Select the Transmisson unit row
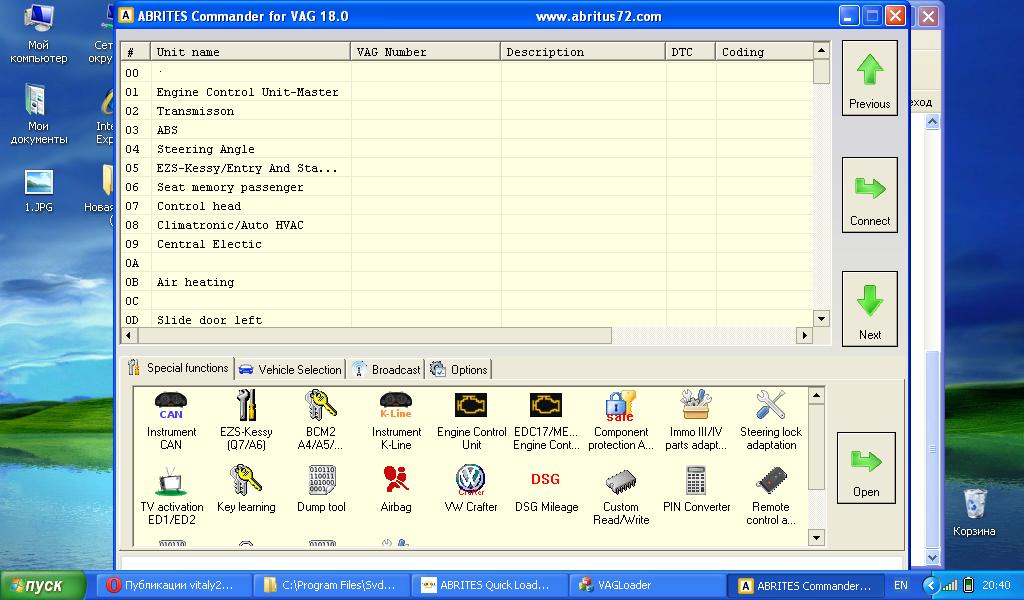This screenshot has height=600, width=1024. (x=467, y=111)
